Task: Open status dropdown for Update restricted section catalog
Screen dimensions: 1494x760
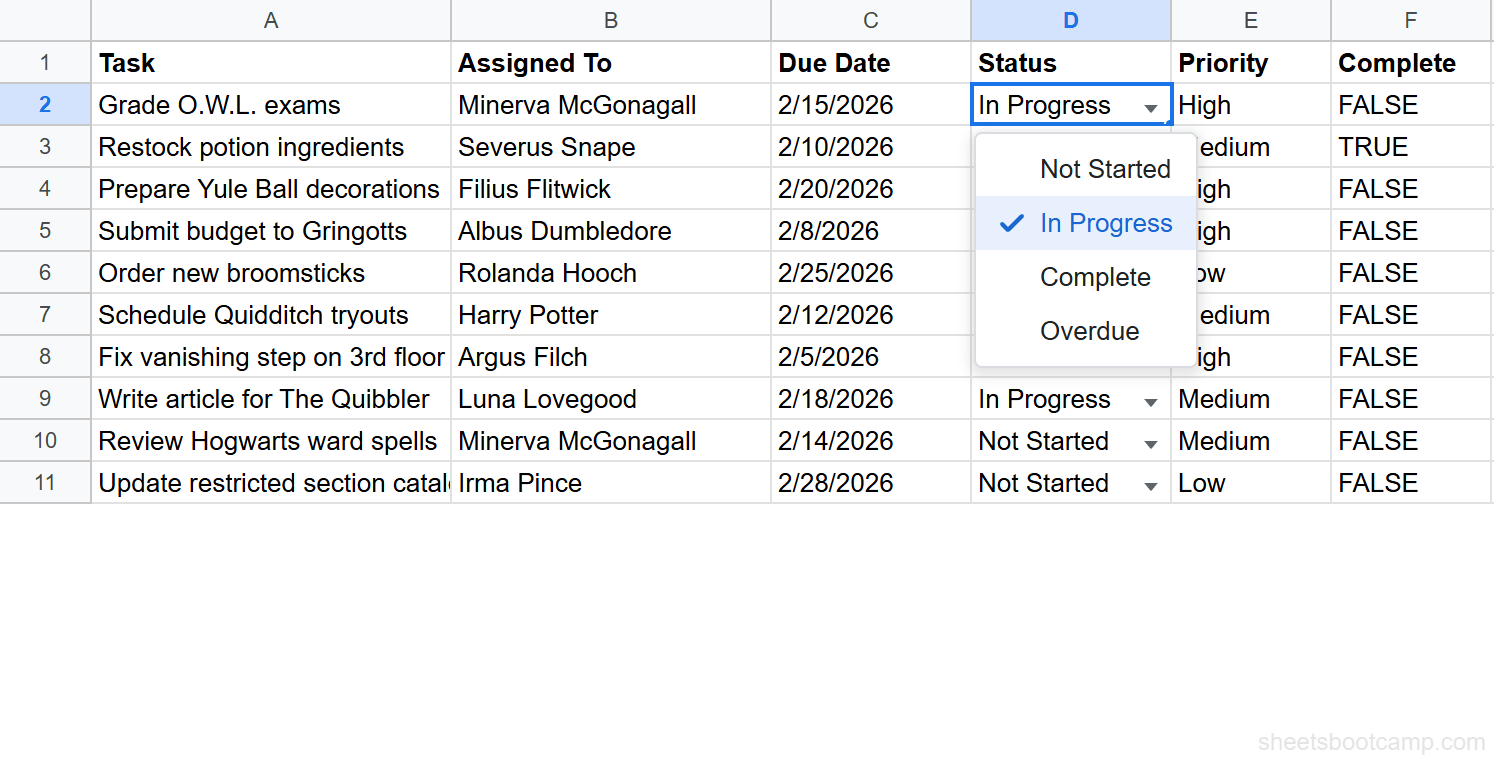Action: tap(1152, 483)
